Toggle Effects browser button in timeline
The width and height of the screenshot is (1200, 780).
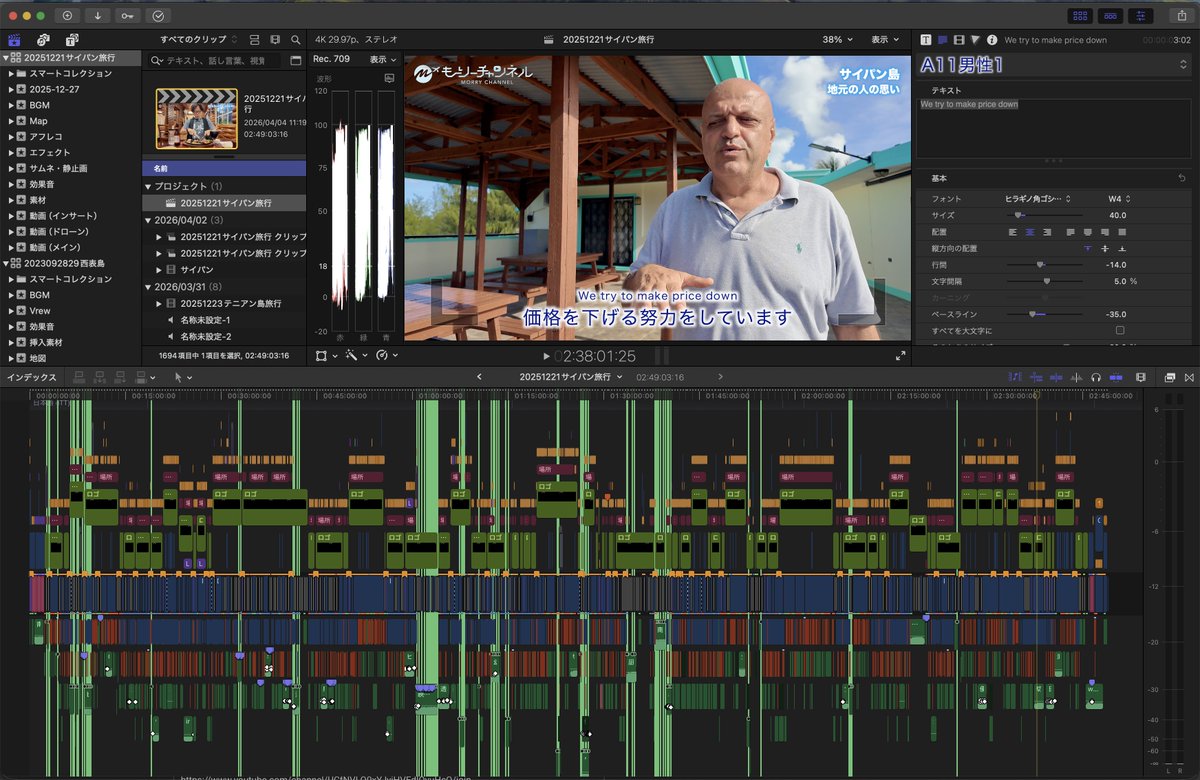point(1170,377)
